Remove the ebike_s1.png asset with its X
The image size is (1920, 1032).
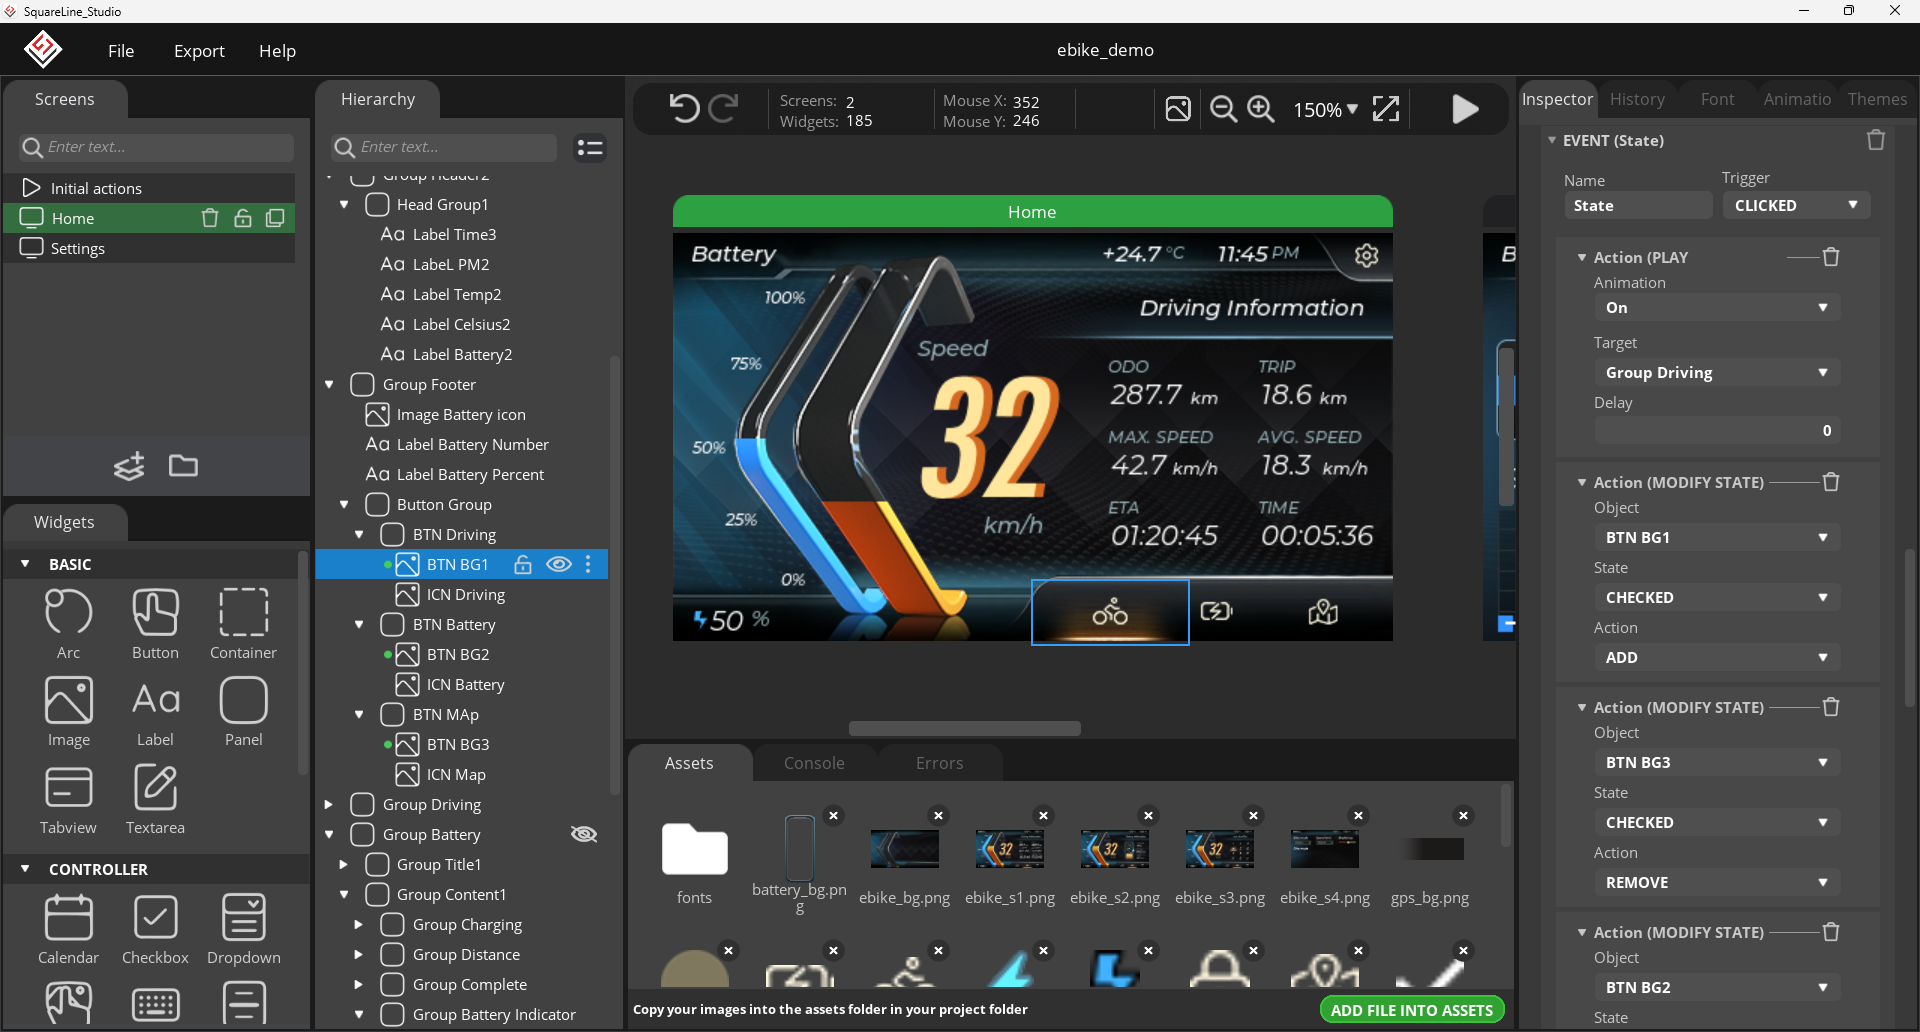pos(1043,816)
